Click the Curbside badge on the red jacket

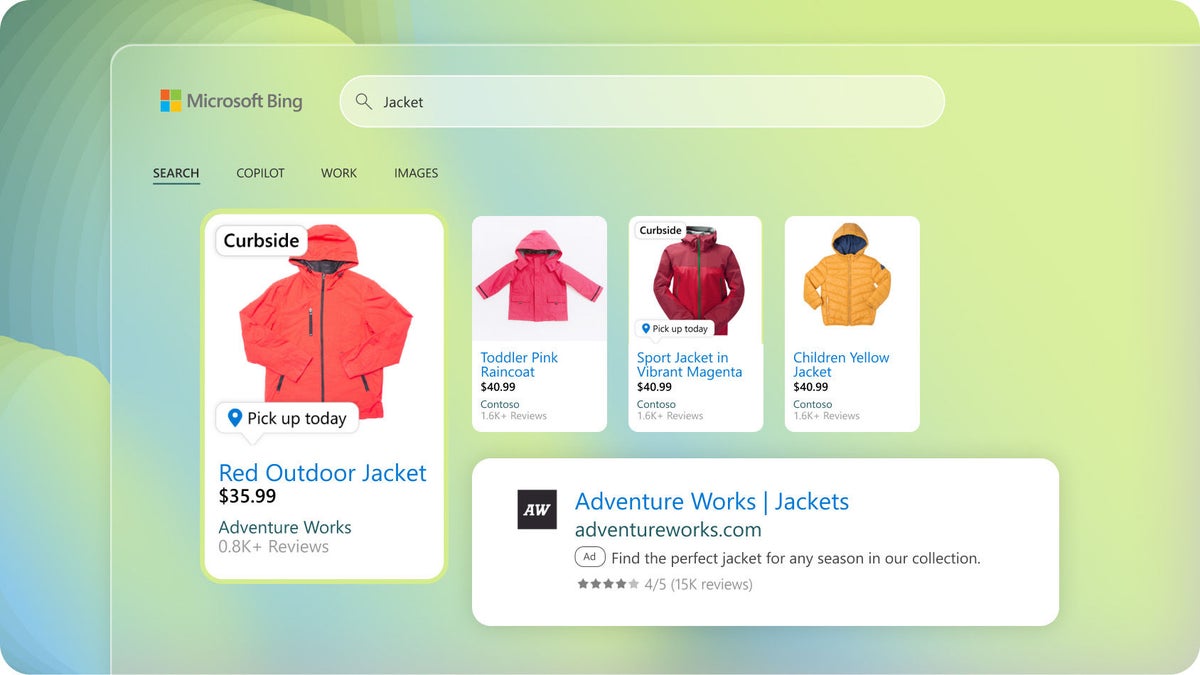(x=259, y=240)
